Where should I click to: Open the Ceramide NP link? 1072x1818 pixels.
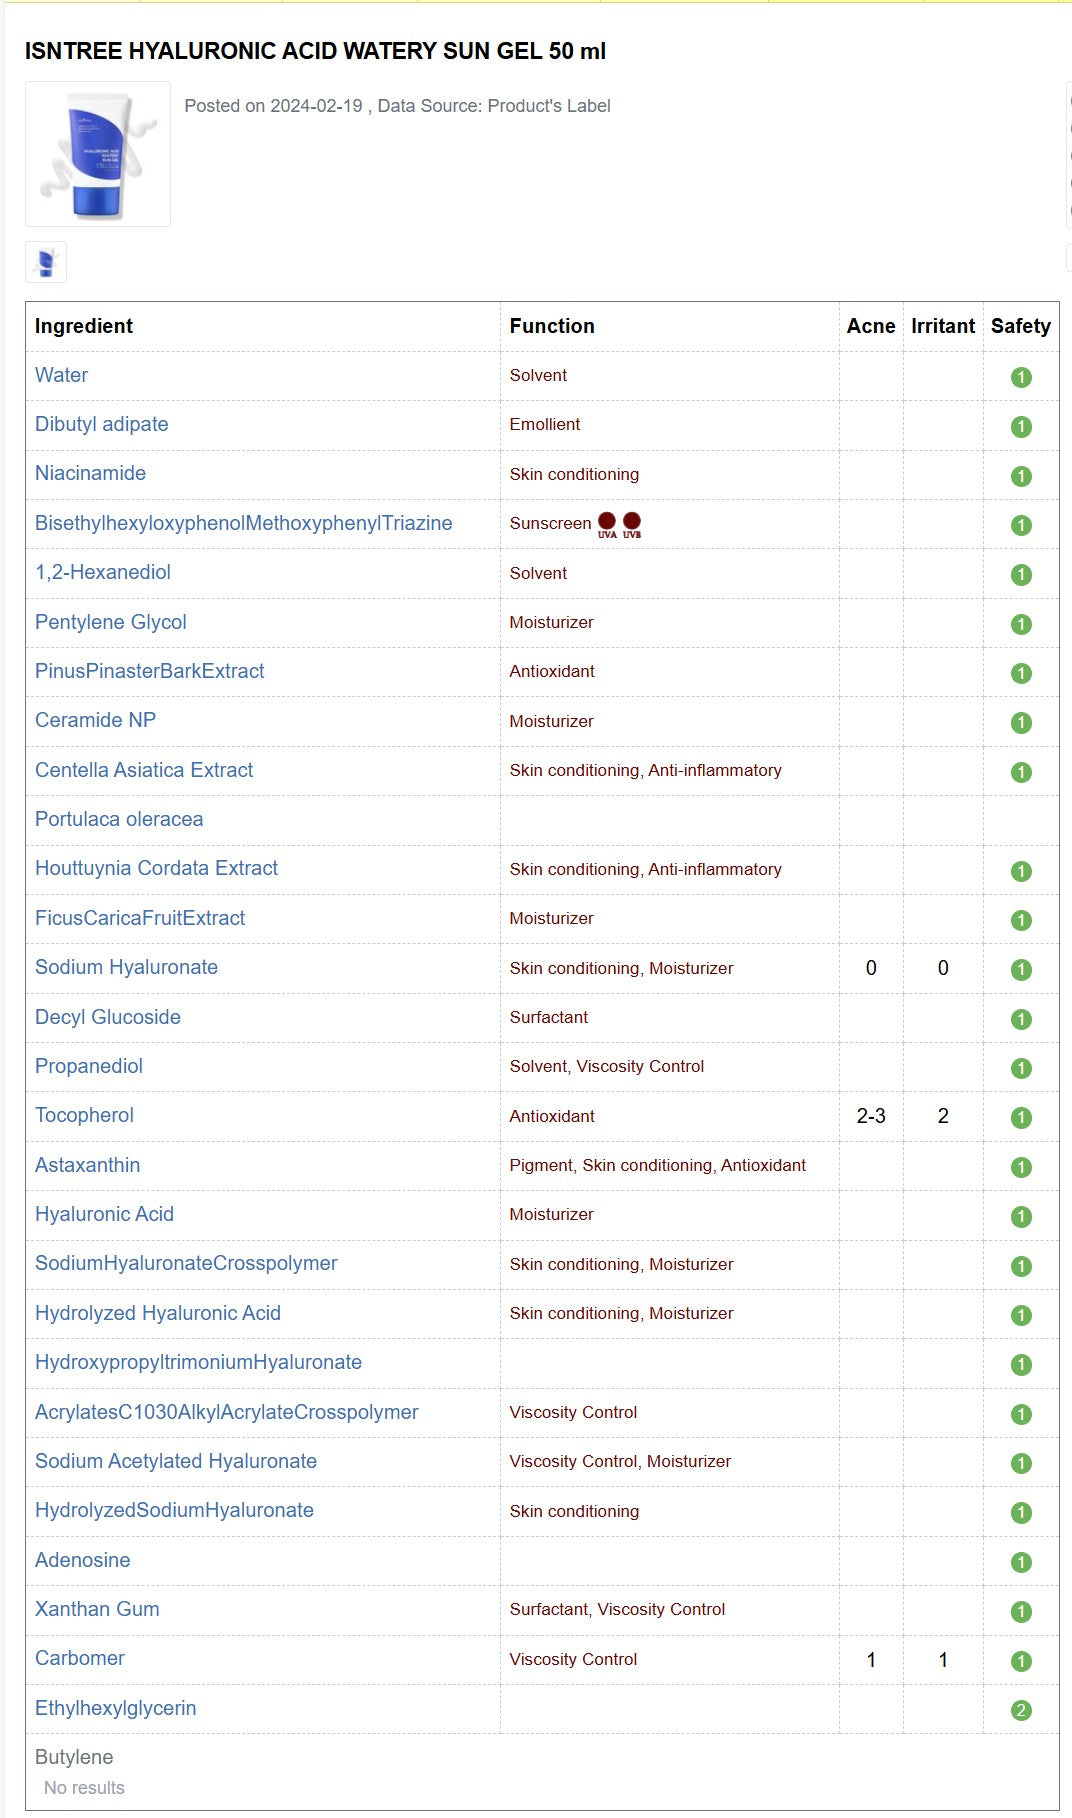(x=95, y=720)
